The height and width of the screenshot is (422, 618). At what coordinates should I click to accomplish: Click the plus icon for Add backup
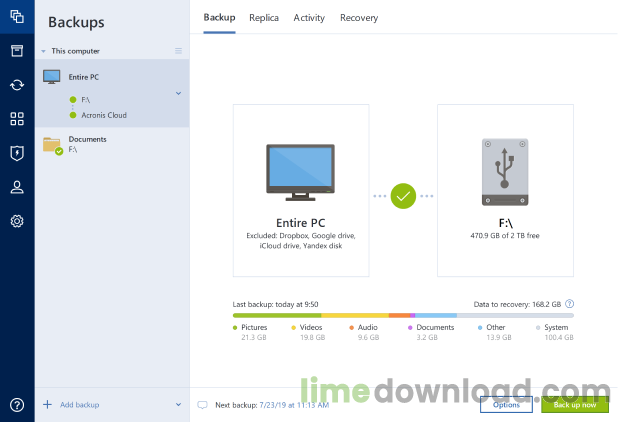click(47, 405)
